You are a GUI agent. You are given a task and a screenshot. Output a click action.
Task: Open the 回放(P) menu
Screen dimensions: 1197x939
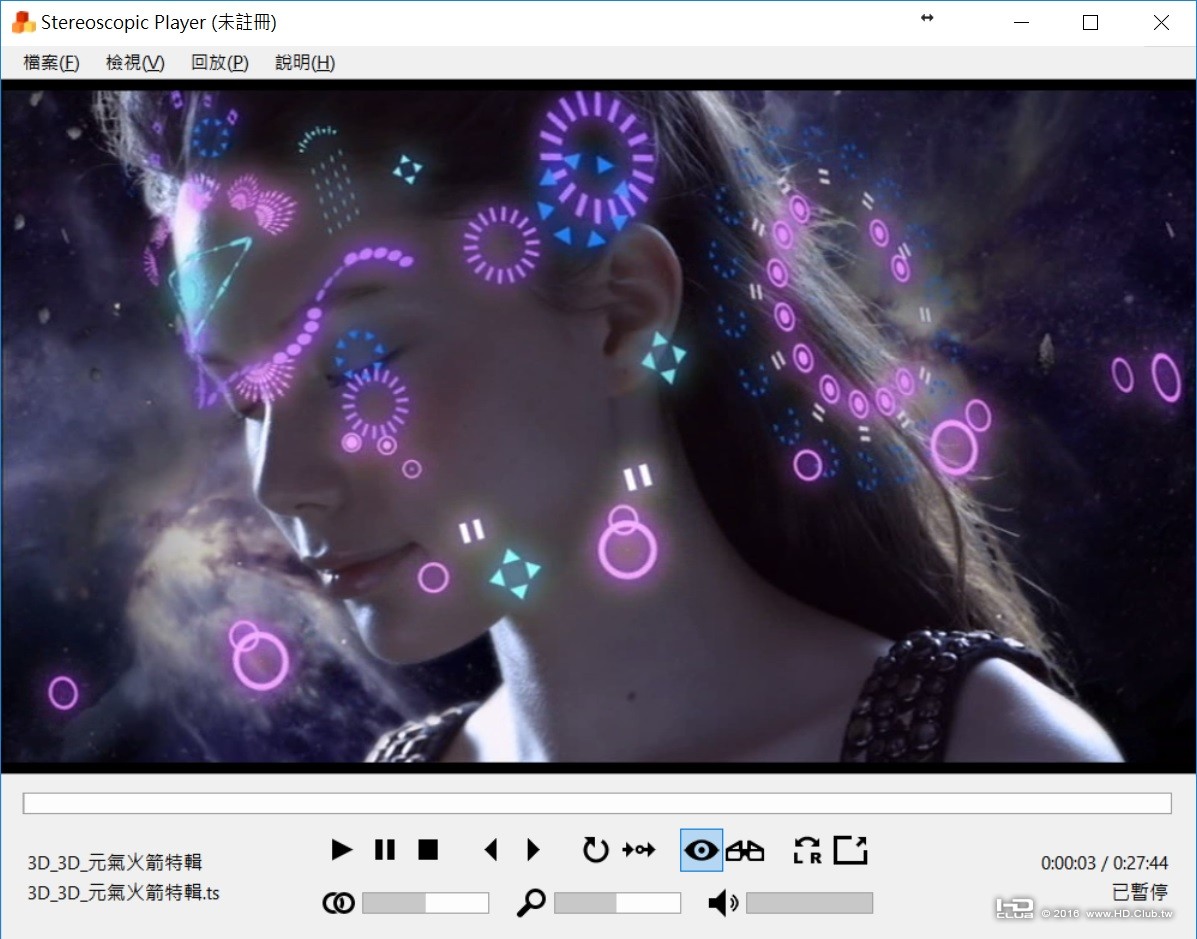[x=220, y=63]
